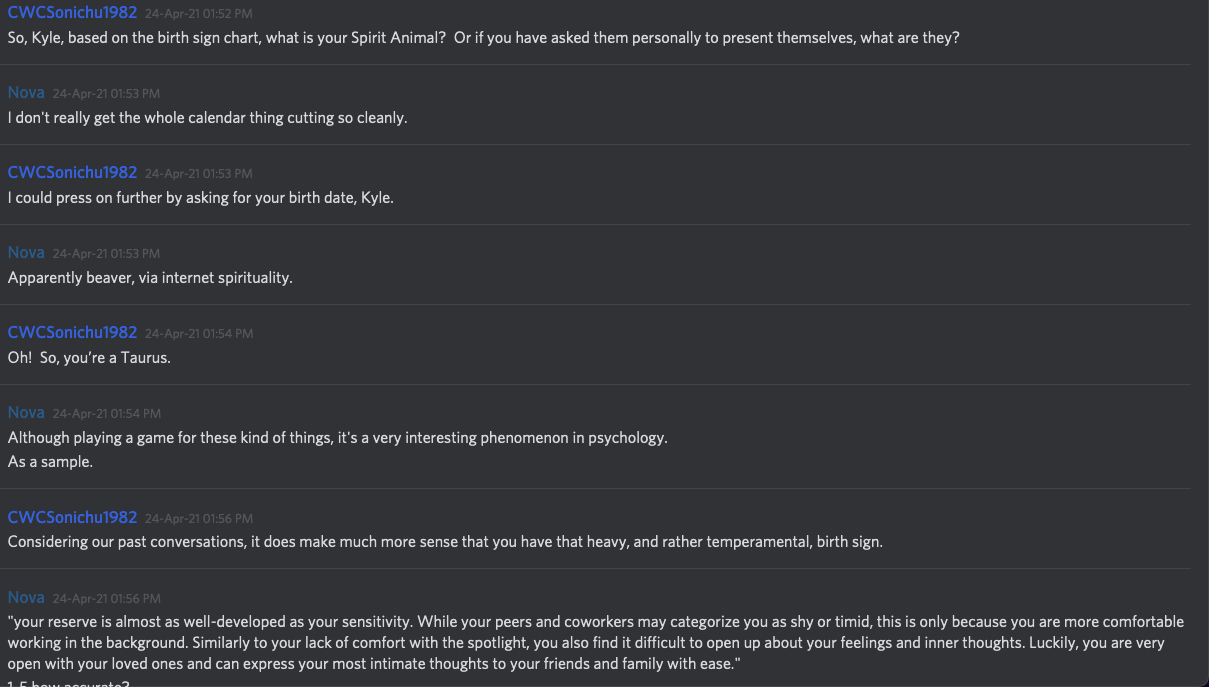Click the "interesting phenomenon in psychology" message
The image size is (1209, 687).
(337, 438)
